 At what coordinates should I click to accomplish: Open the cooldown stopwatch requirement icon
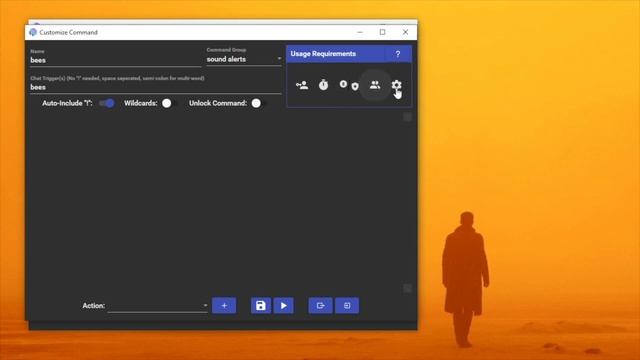click(323, 84)
